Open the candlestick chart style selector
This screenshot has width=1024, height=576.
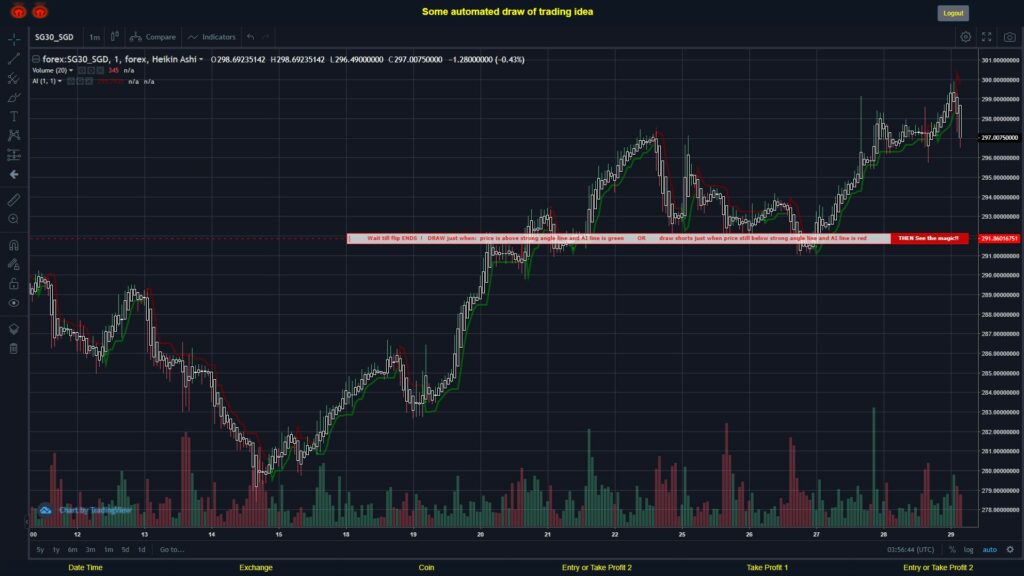(x=114, y=37)
